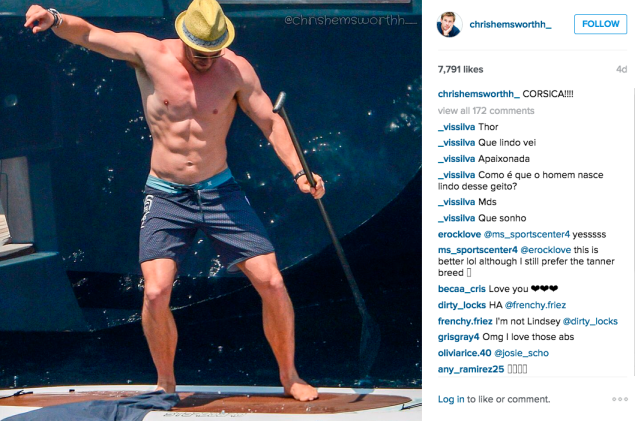Click the caption username before CORSICA
Image resolution: width=635 pixels, height=421 pixels.
(x=479, y=94)
